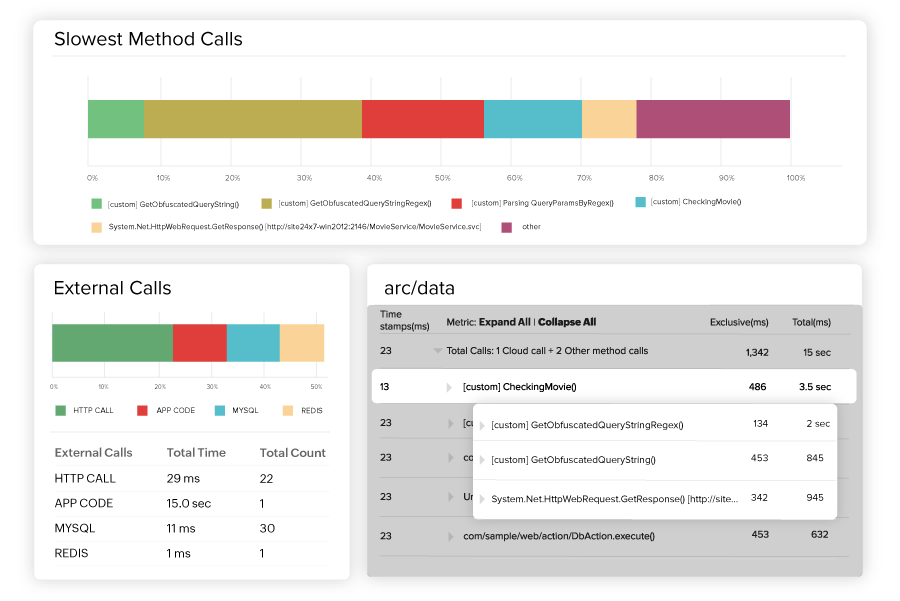Click green segment of Slowest Method Calls bar
Image resolution: width=900 pixels, height=601 pixels.
(x=116, y=119)
